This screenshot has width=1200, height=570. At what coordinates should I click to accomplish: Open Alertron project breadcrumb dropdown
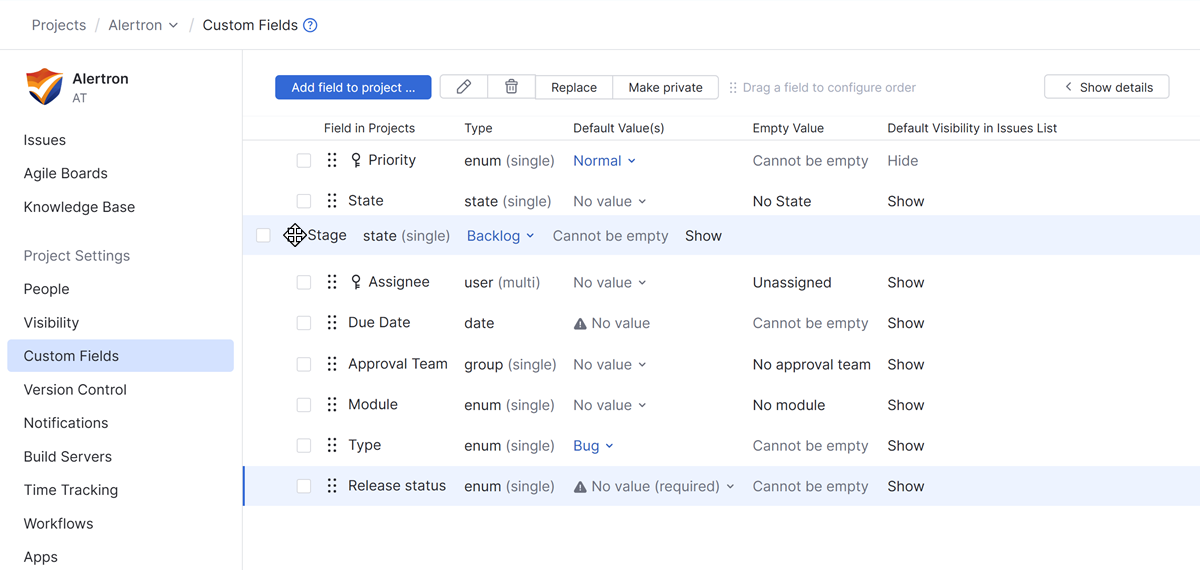[143, 25]
